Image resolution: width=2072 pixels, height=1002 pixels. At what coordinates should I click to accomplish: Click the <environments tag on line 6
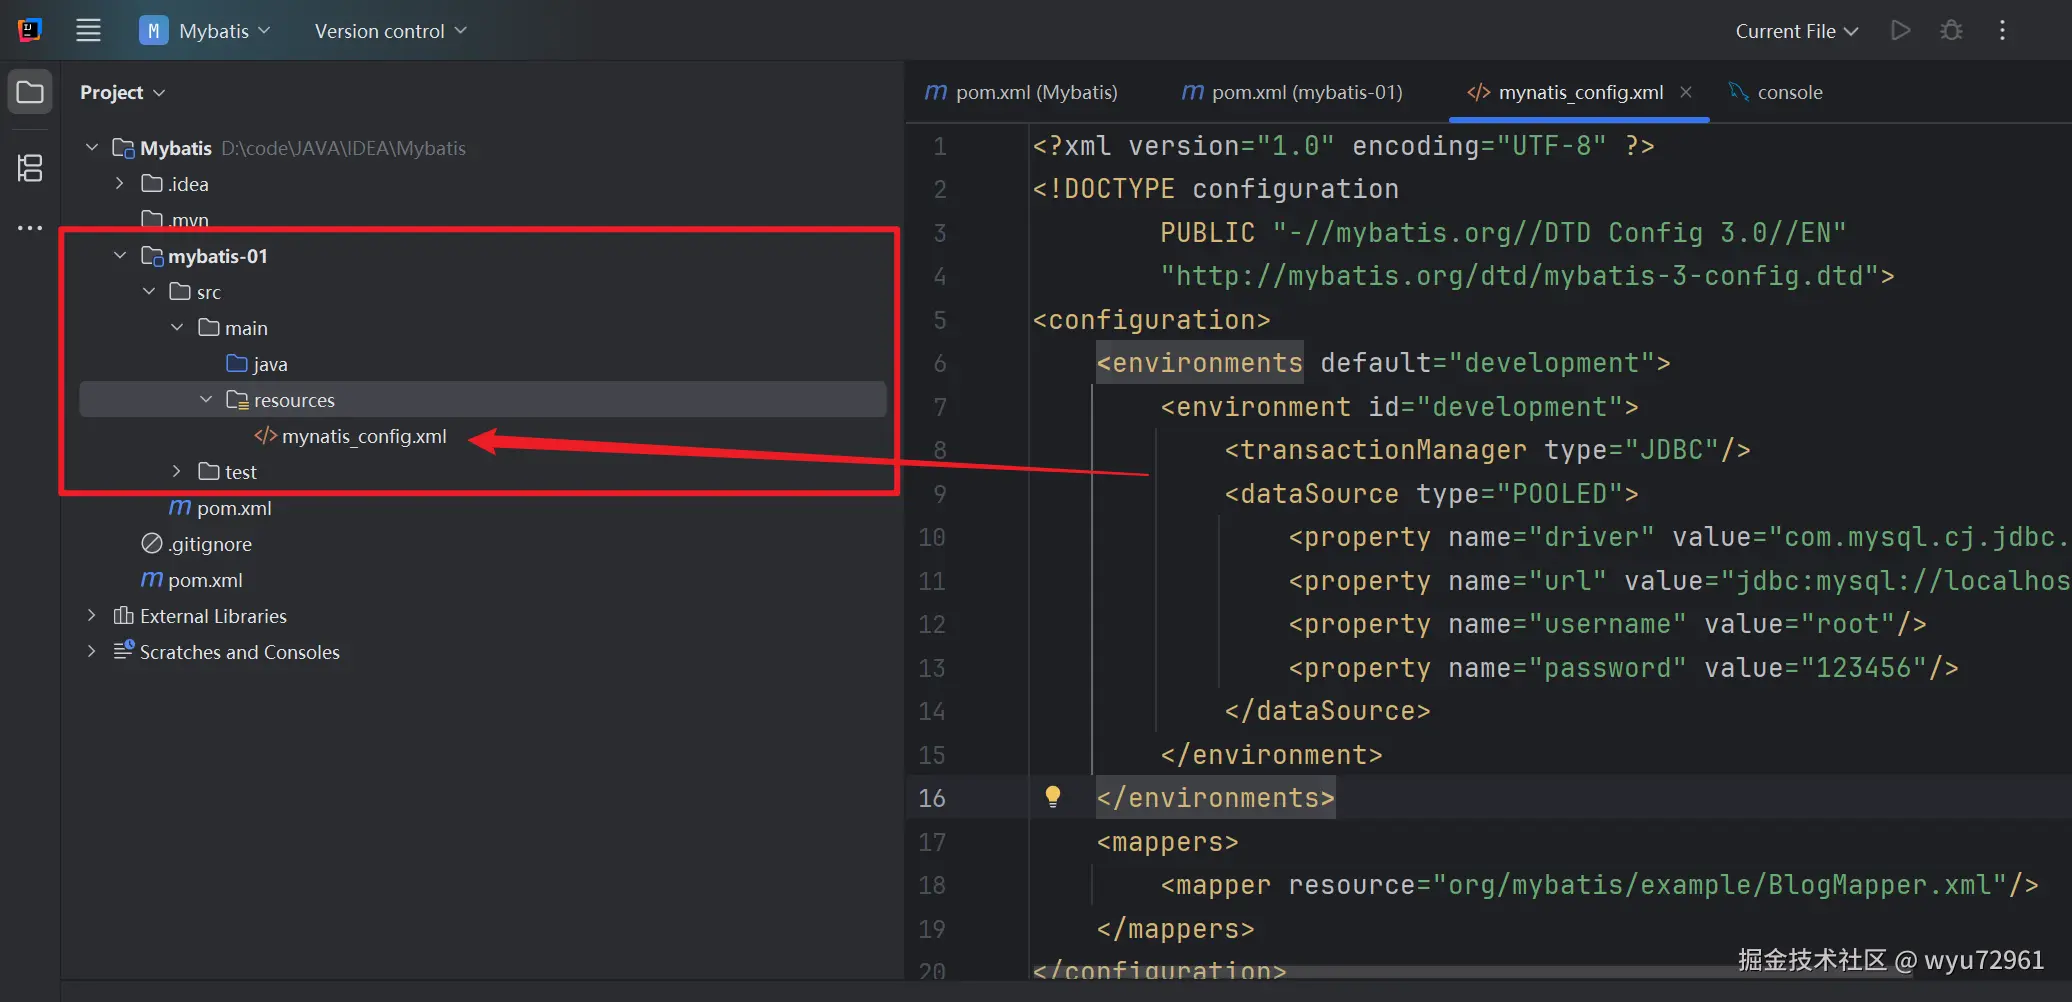1200,363
